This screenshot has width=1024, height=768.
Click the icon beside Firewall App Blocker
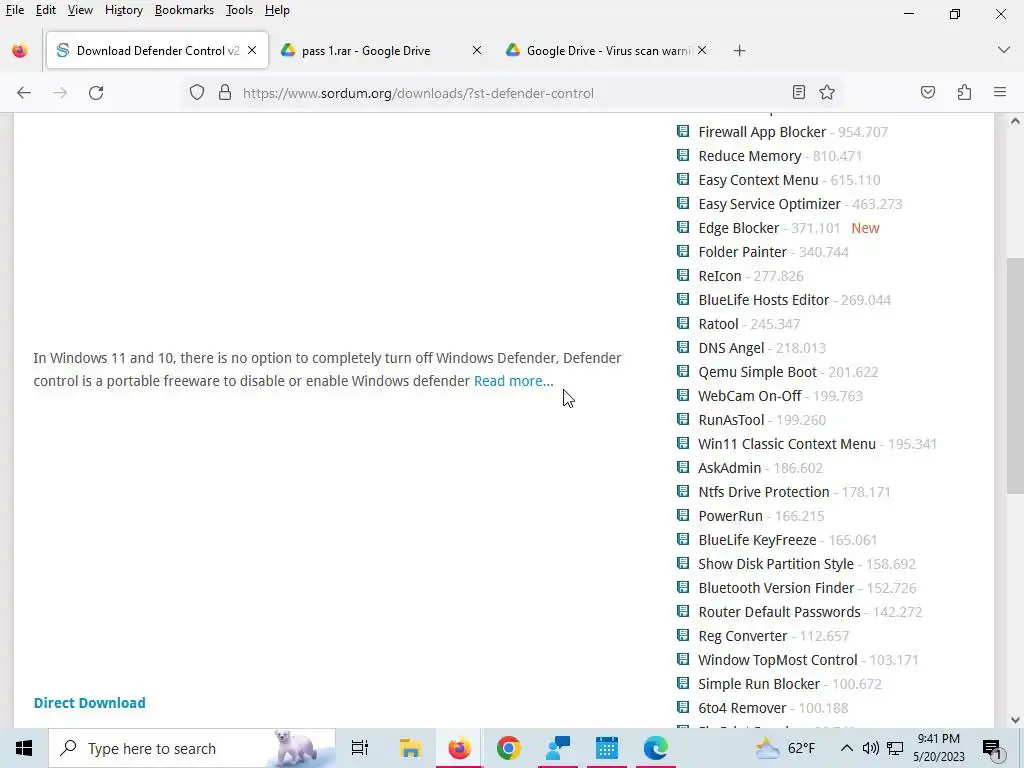[x=683, y=131]
